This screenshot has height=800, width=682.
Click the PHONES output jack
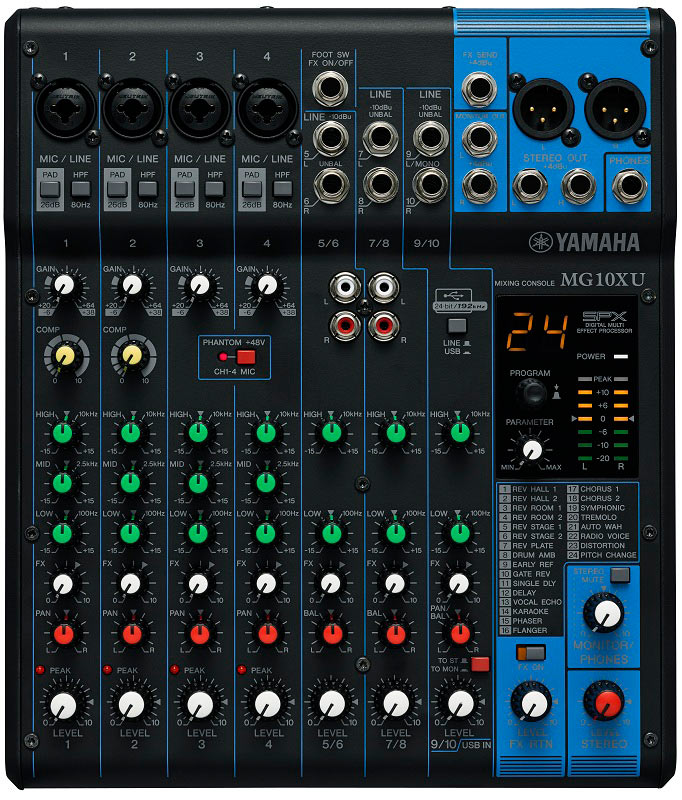628,186
